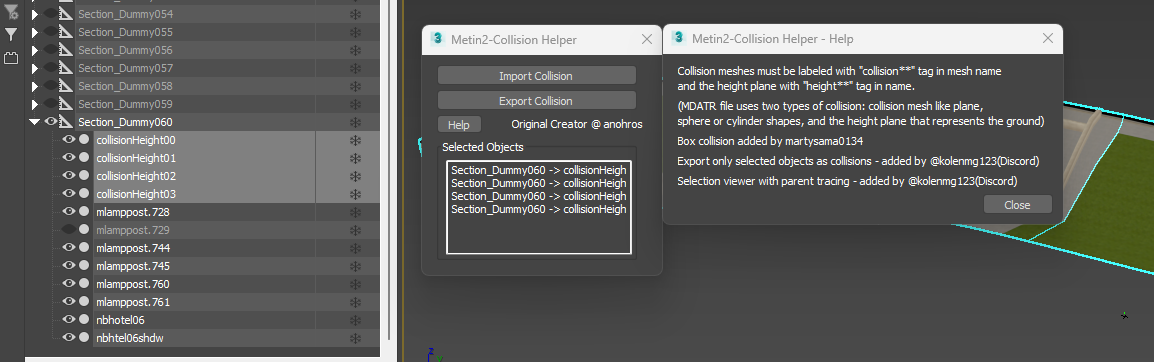The image size is (1154, 362).
Task: Click 3ds Max icon in Collision Helper title
Action: pos(439,39)
